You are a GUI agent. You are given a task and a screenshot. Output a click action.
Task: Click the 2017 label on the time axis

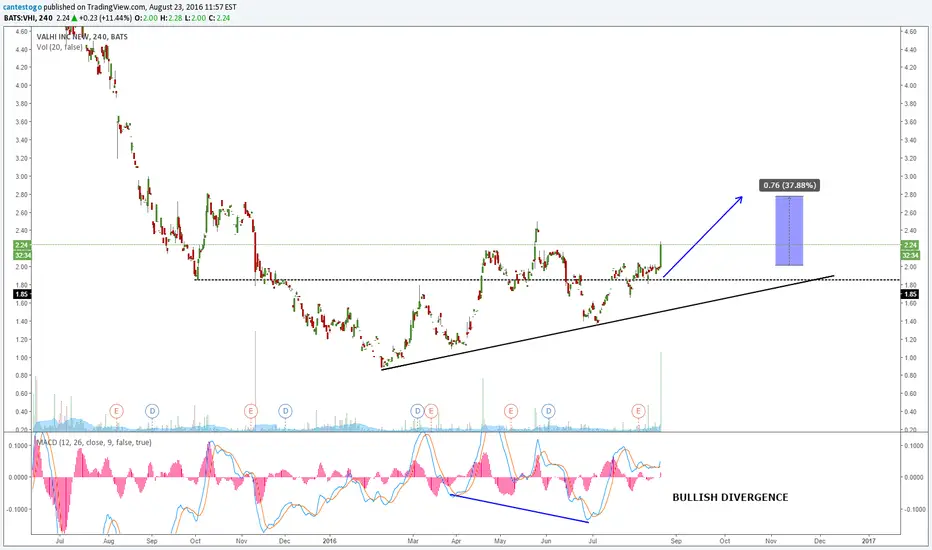[868, 541]
